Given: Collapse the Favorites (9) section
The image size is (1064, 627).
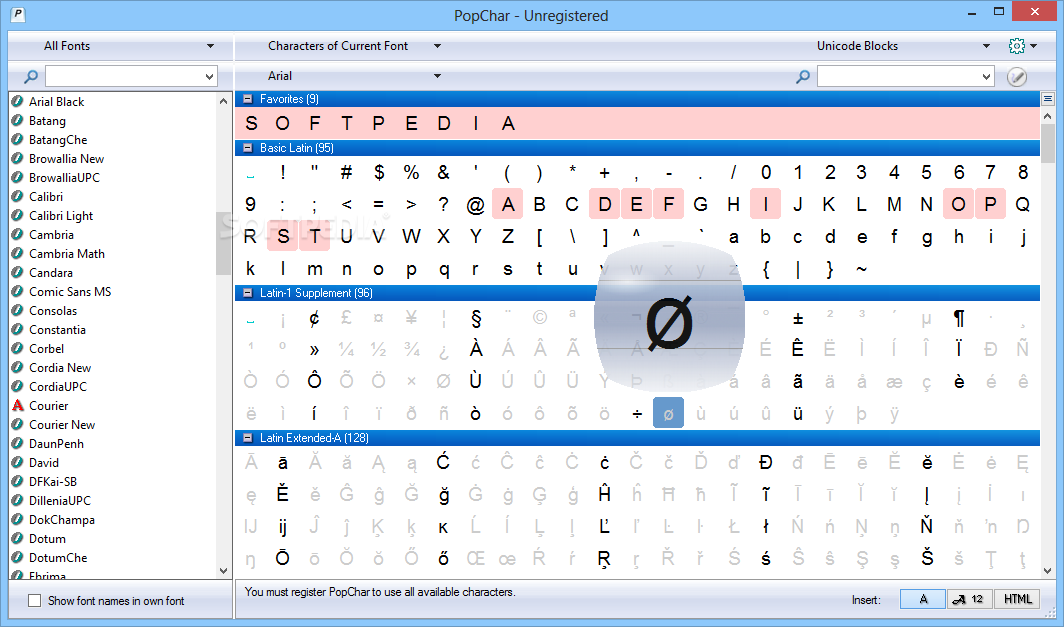Looking at the screenshot, I should point(248,99).
